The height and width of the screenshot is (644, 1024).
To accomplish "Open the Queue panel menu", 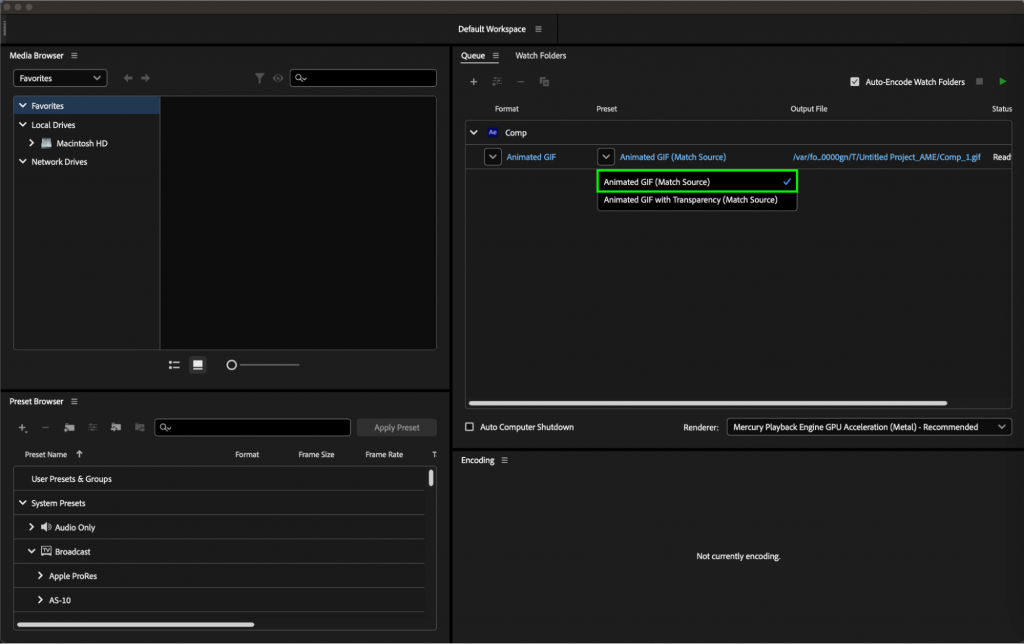I will 496,55.
